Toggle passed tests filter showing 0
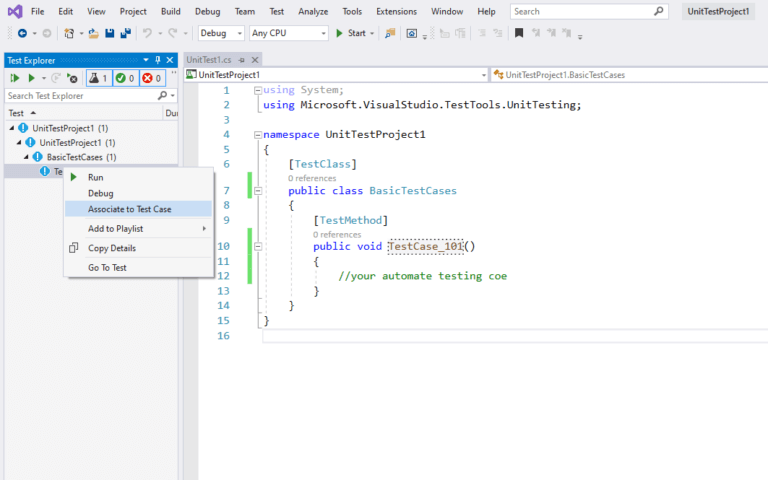768x480 pixels. 125,78
